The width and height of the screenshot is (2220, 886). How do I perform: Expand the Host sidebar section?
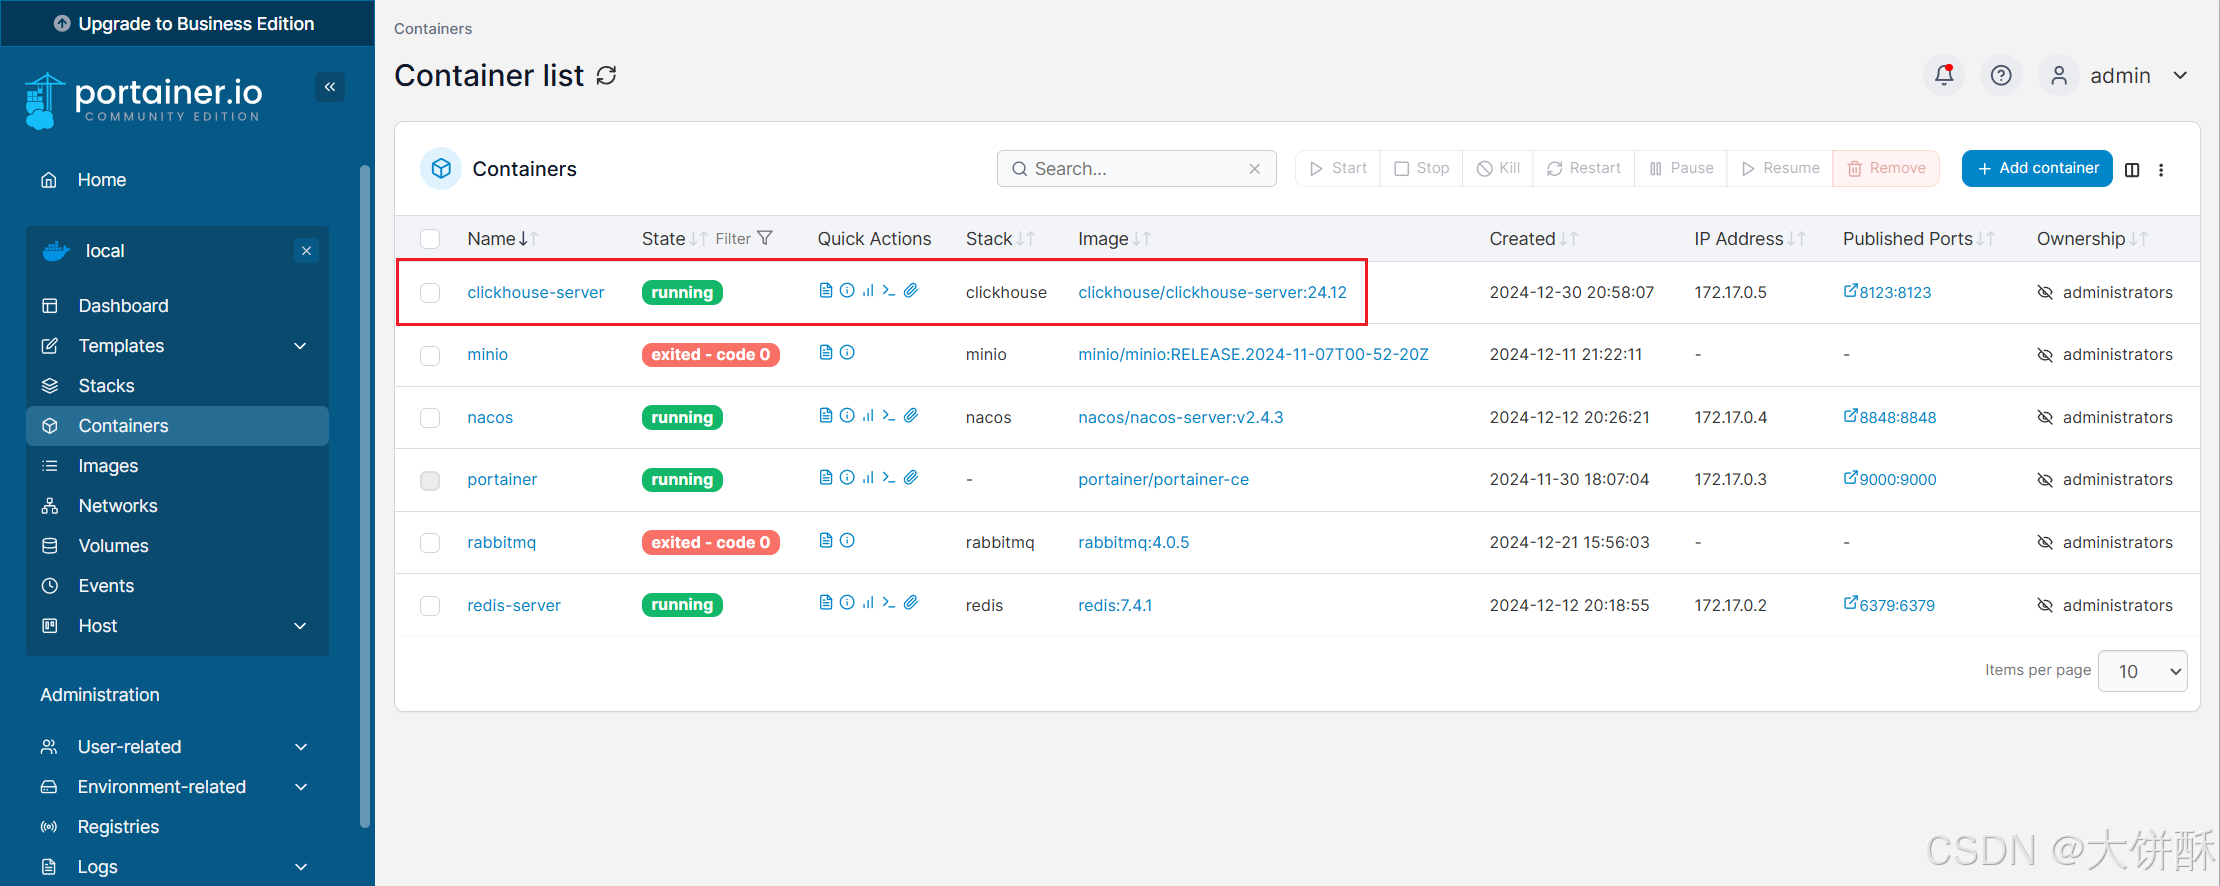[177, 626]
